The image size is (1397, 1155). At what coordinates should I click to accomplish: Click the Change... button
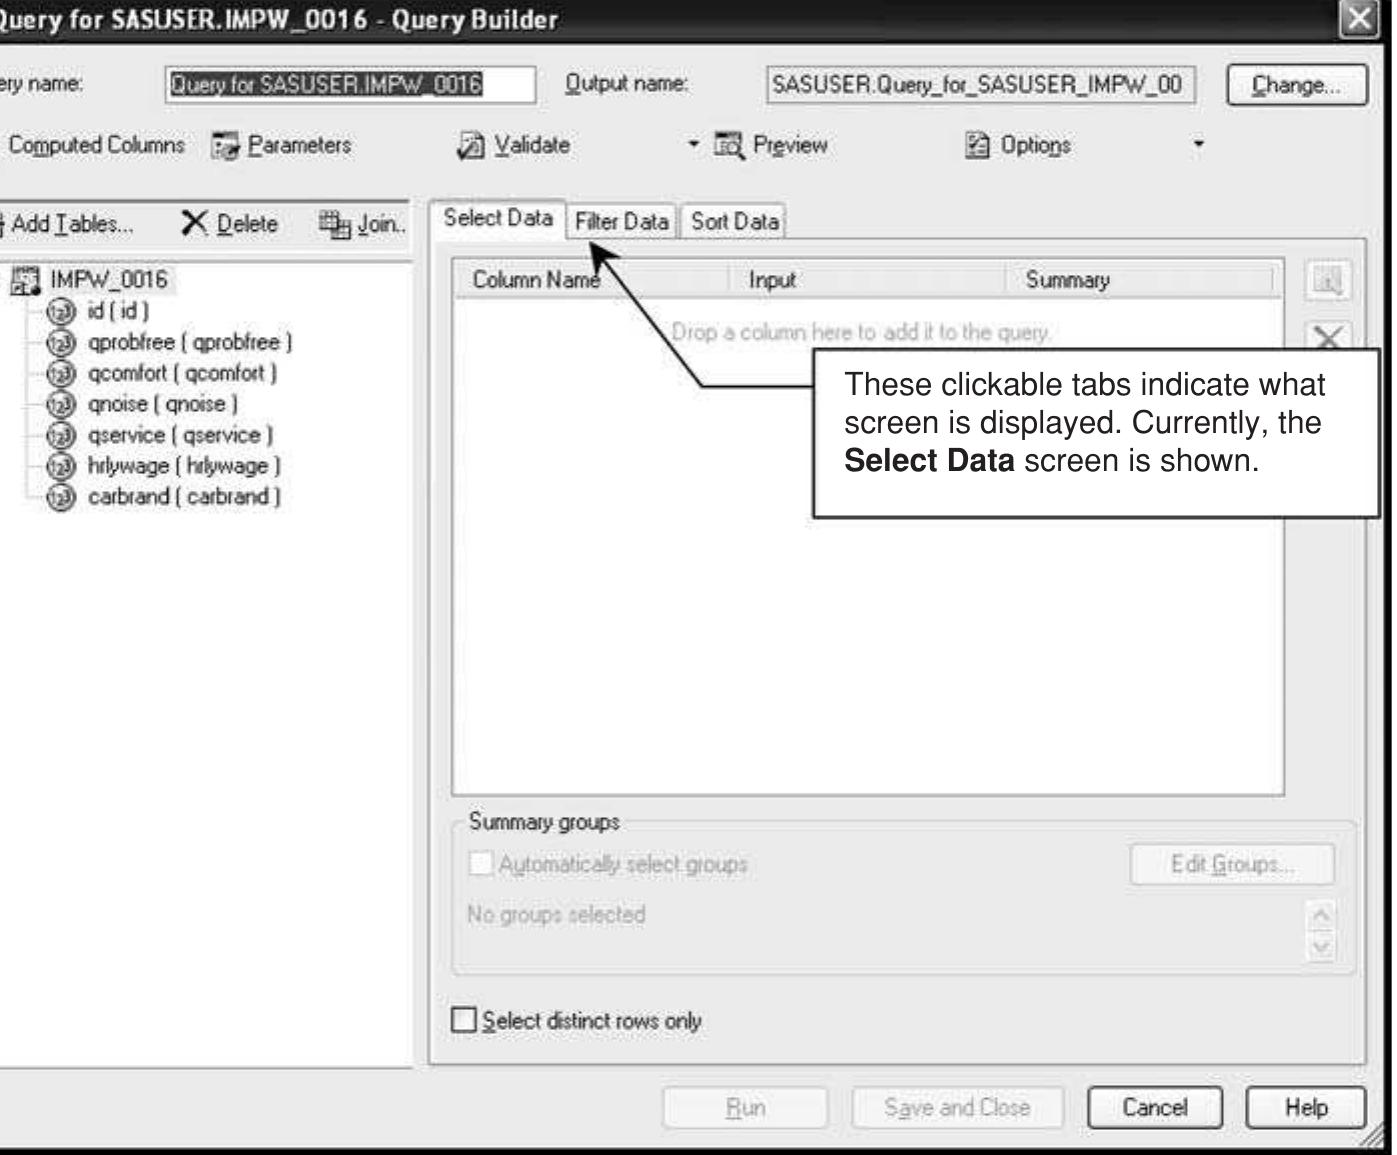coord(1297,85)
